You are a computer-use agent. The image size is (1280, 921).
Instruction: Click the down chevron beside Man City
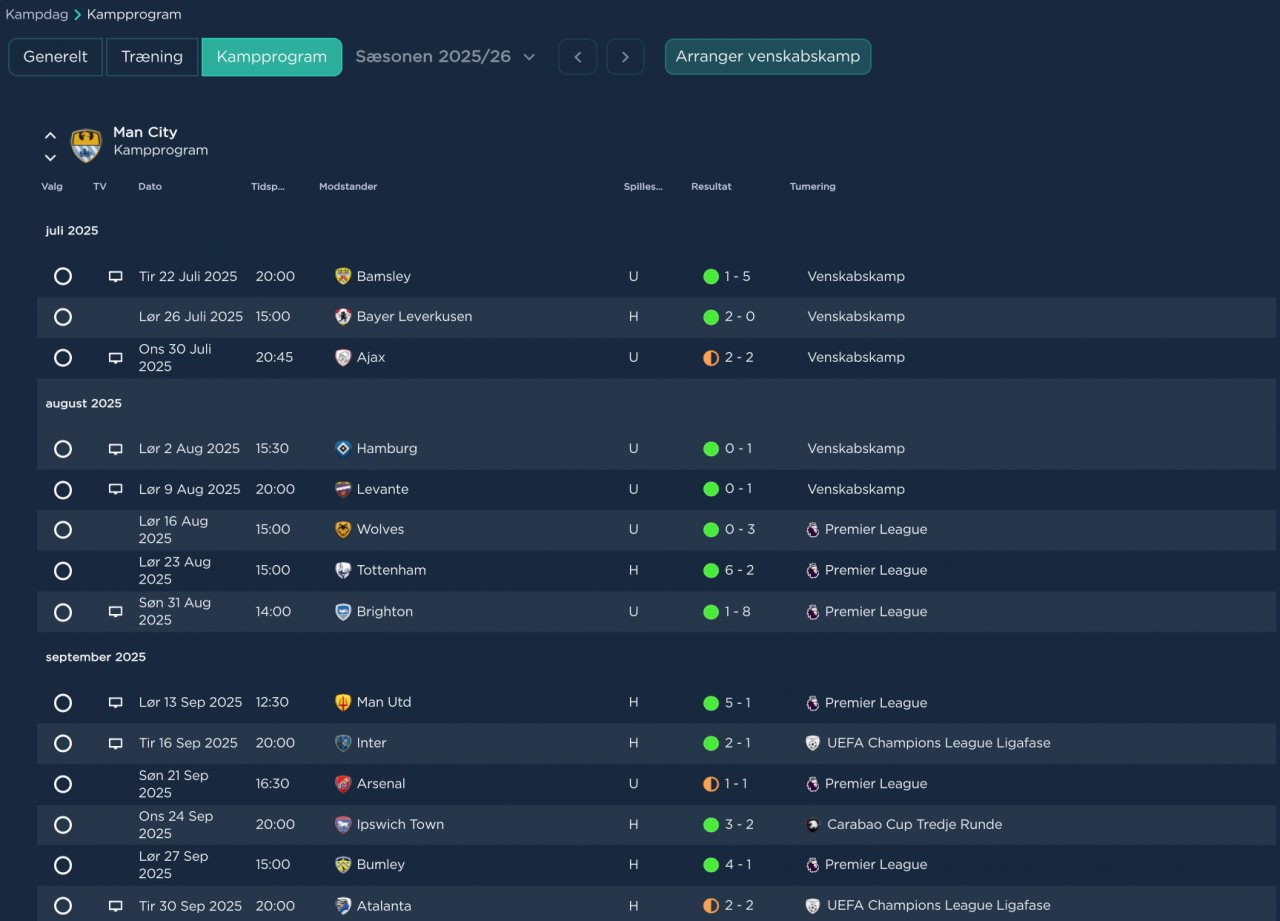[50, 158]
